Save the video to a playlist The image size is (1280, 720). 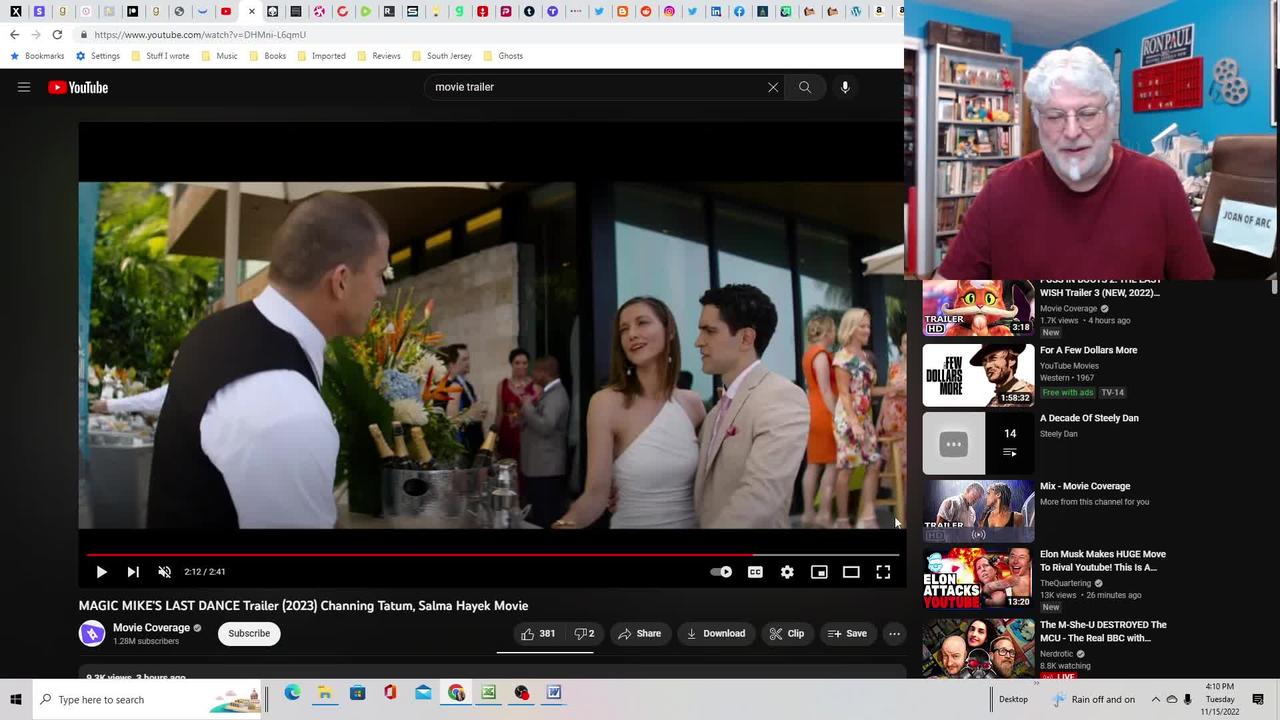pyautogui.click(x=848, y=633)
